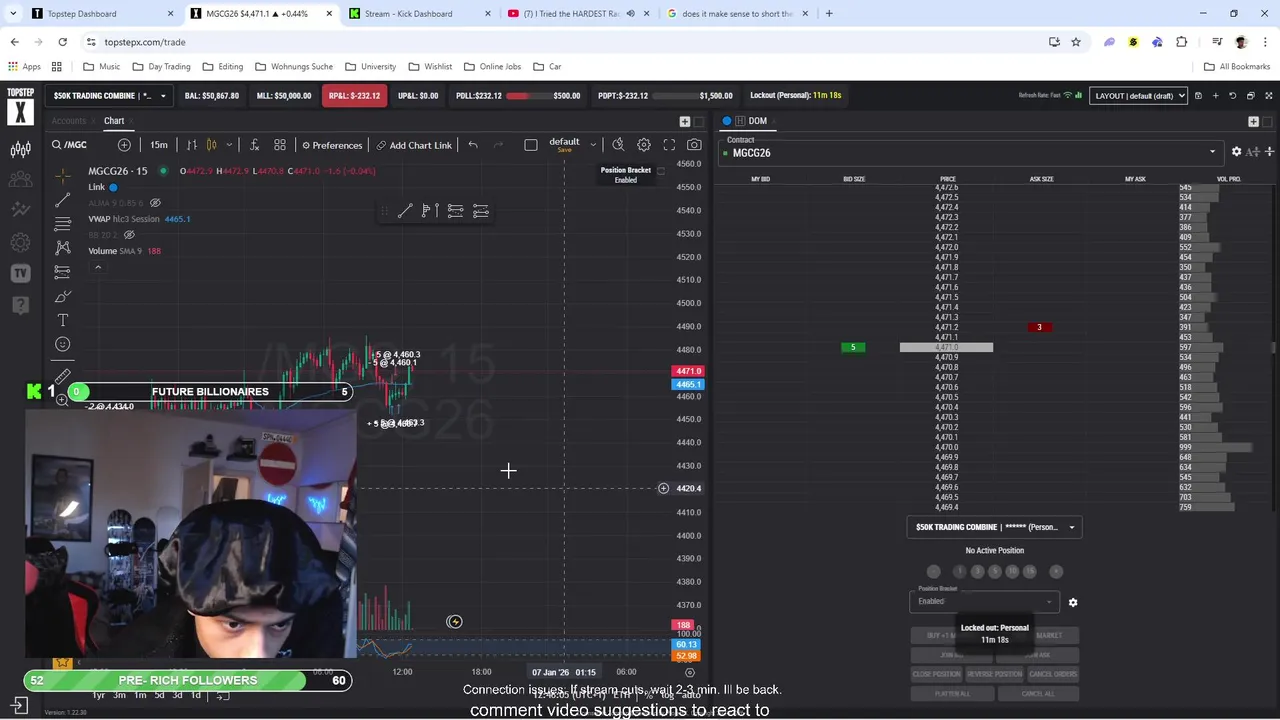This screenshot has height=720, width=1280.
Task: Open the $50K Trading Combine account dropdown at top
Action: (110, 96)
